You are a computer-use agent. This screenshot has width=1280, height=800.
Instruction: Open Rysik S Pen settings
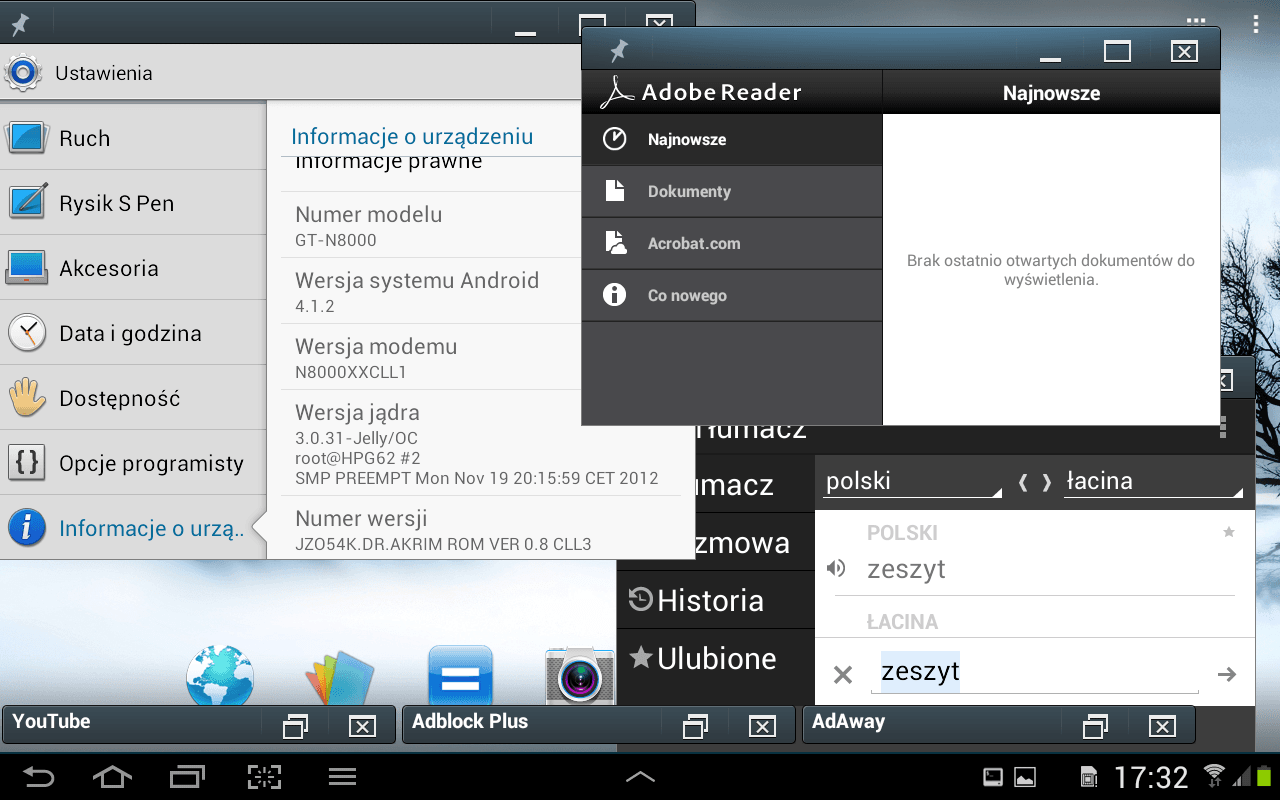point(133,203)
